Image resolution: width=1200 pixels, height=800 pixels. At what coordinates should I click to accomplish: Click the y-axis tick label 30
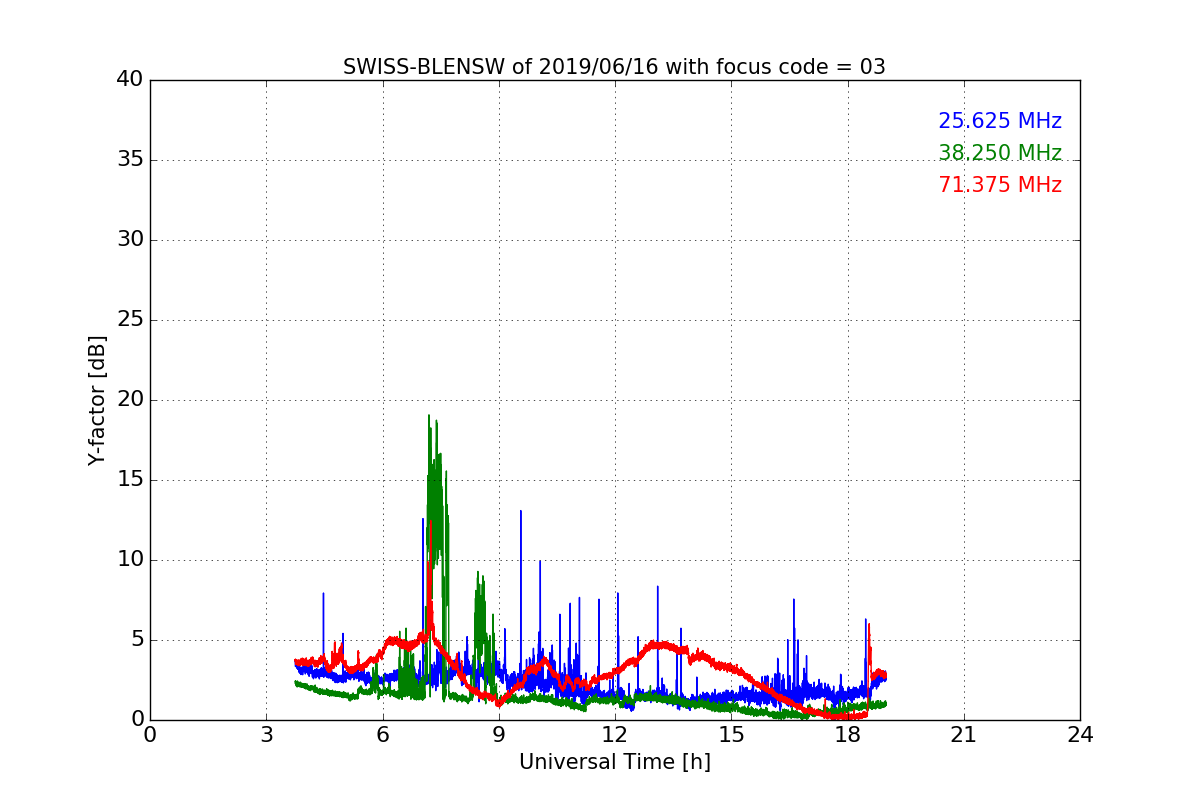(x=129, y=240)
